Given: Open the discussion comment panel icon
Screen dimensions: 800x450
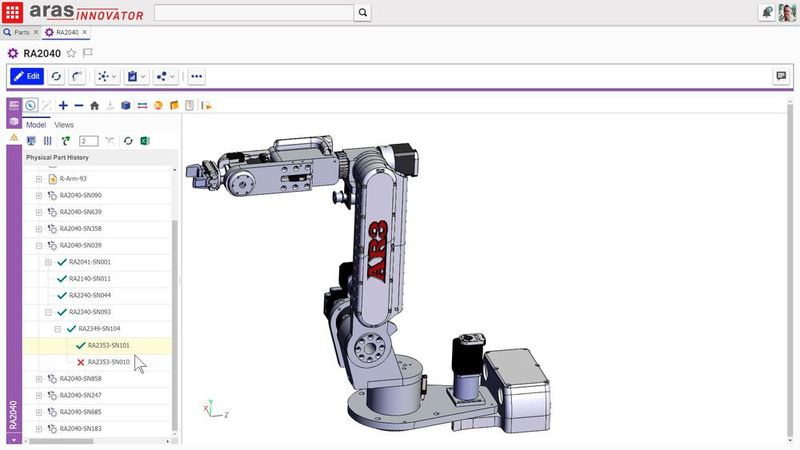Looking at the screenshot, I should (781, 76).
